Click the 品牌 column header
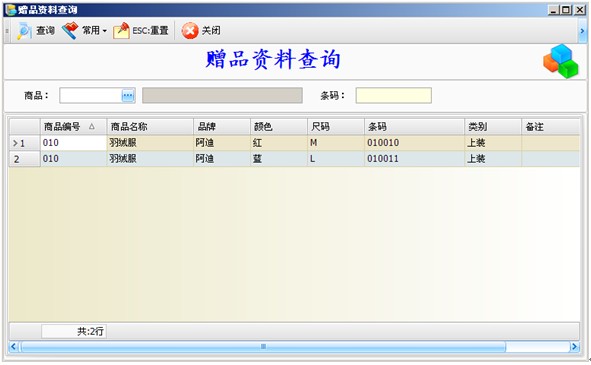591x365 pixels. click(222, 127)
